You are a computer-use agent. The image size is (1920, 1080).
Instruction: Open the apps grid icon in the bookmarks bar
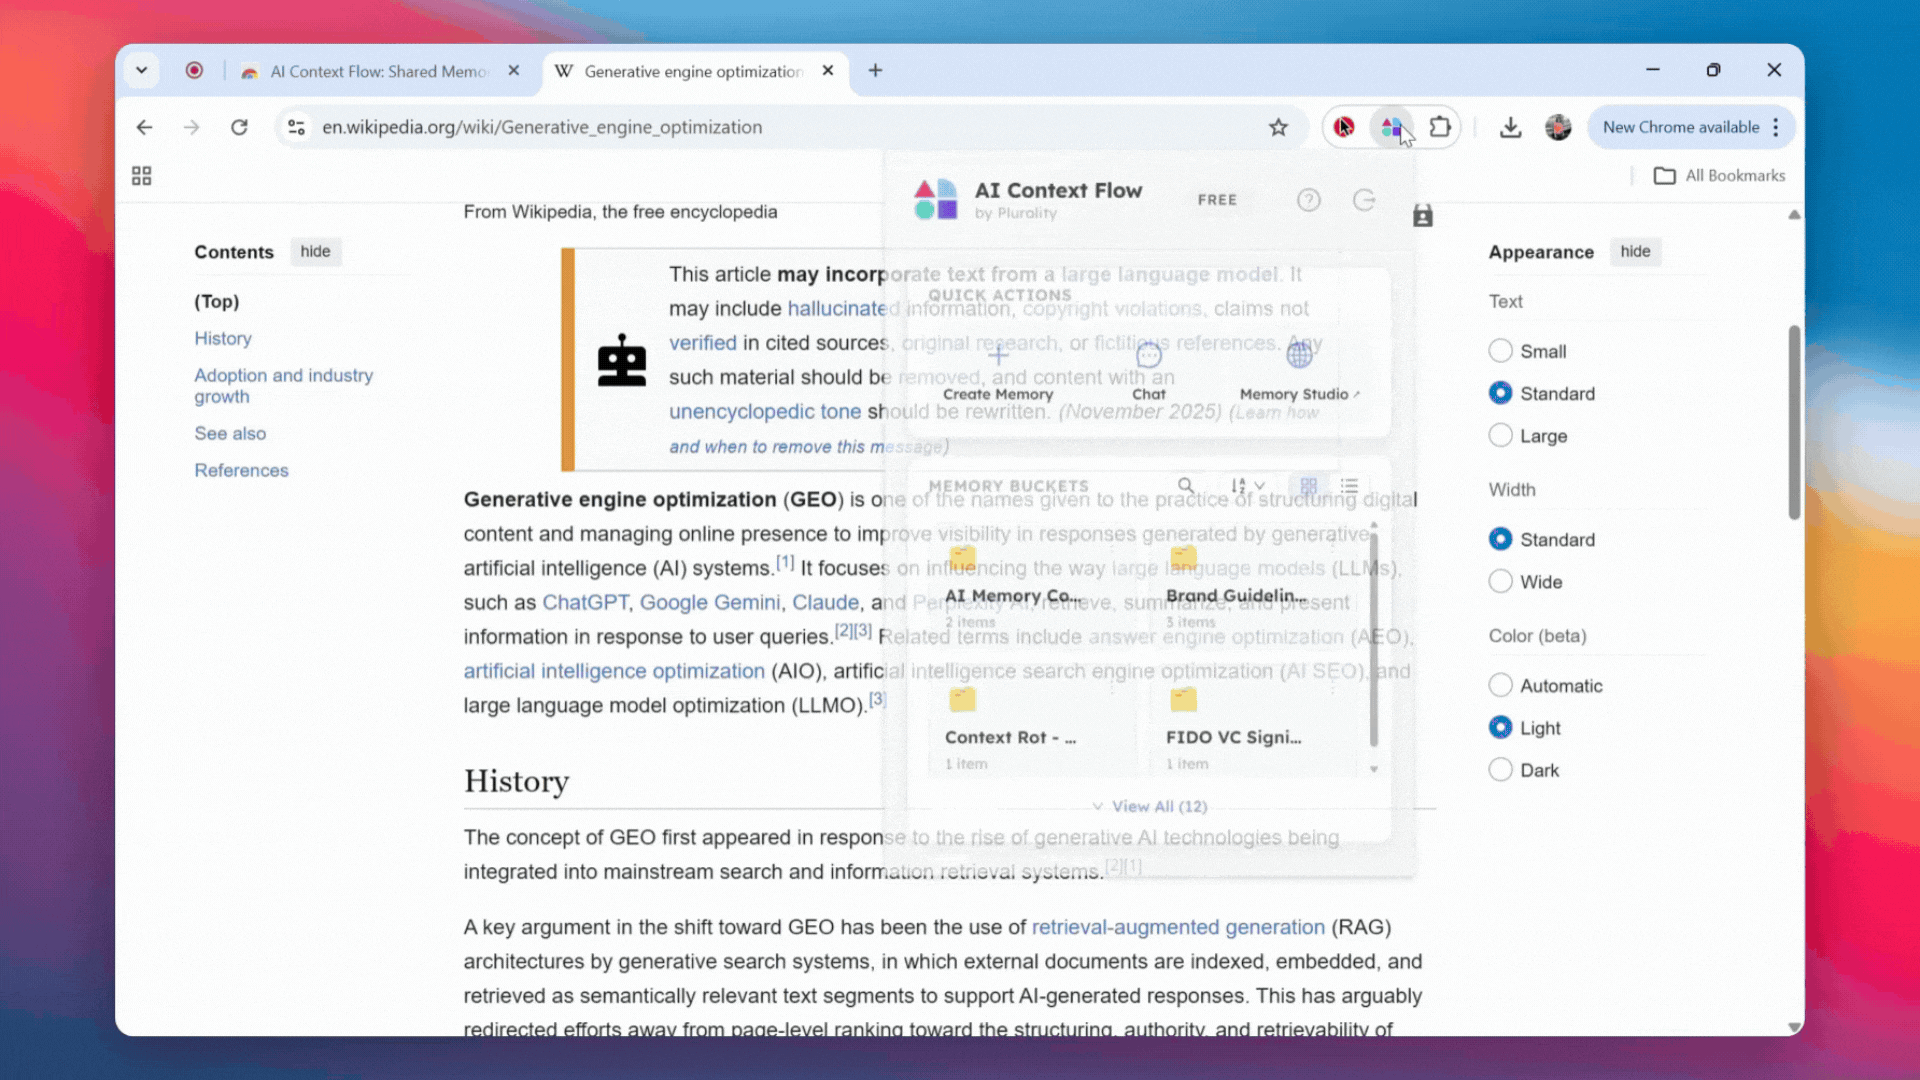pos(141,176)
